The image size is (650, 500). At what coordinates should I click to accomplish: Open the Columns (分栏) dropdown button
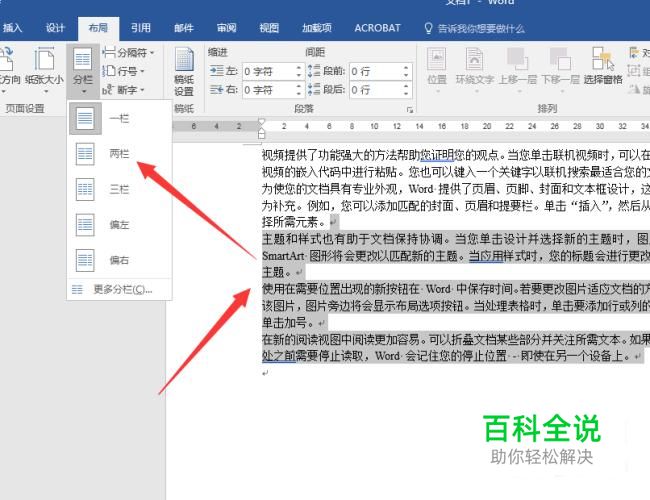click(83, 70)
